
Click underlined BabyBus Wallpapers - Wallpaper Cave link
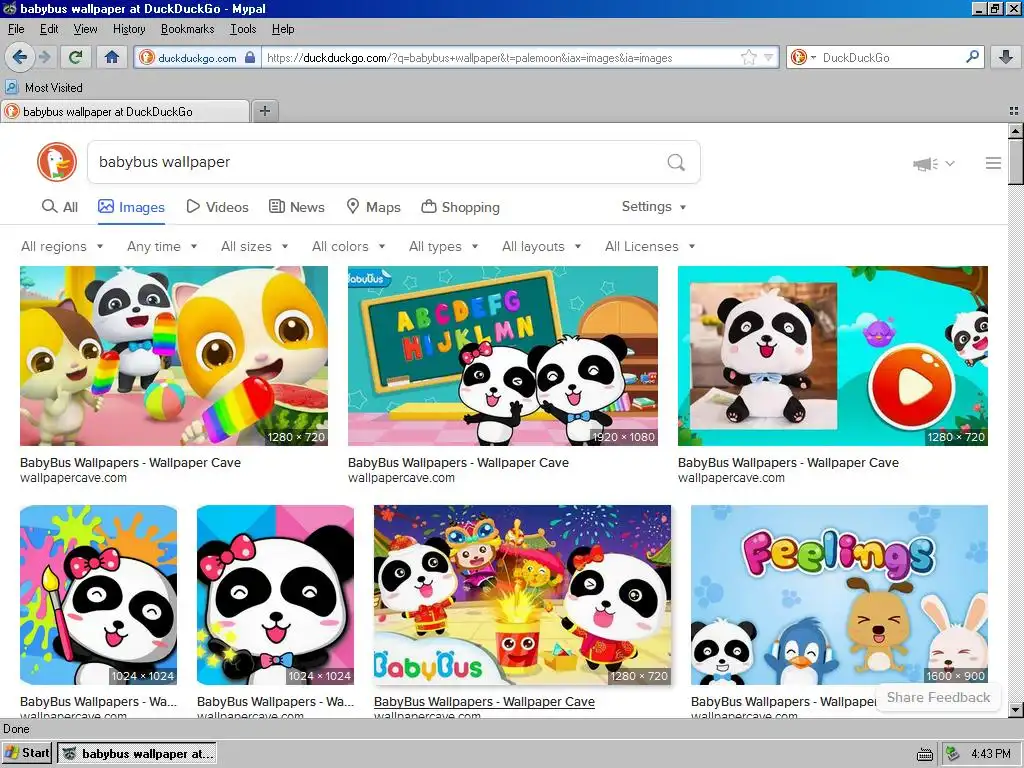pos(485,701)
